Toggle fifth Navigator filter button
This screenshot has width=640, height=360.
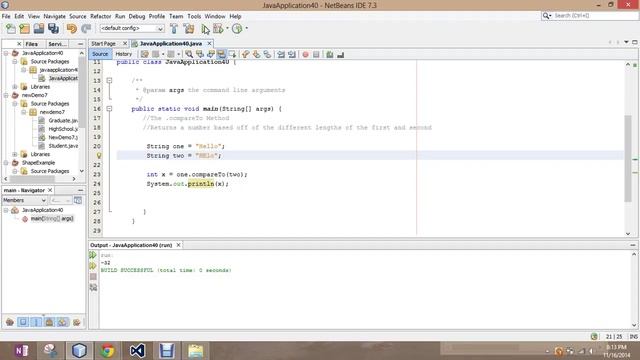62,322
